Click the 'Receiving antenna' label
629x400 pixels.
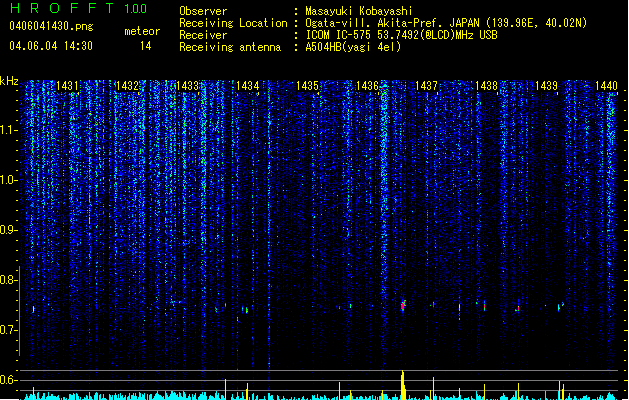[x=230, y=47]
